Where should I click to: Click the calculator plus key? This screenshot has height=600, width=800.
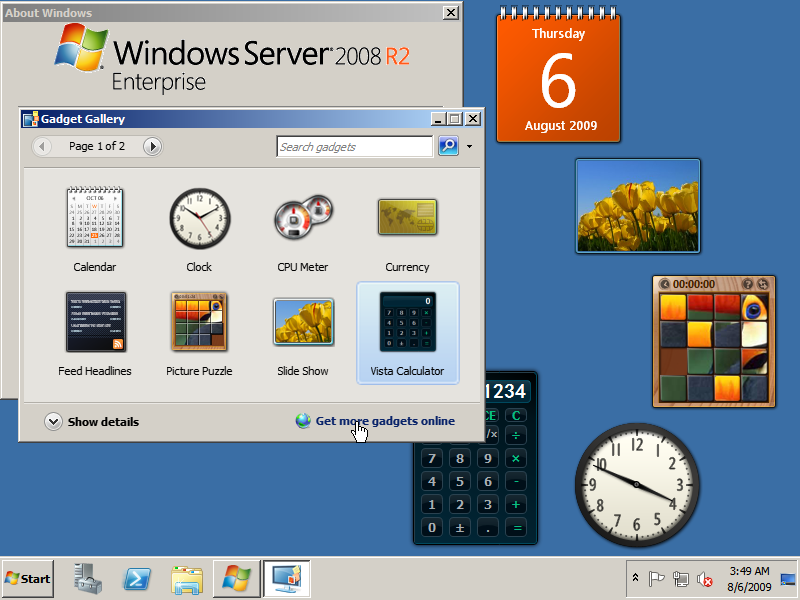[516, 505]
